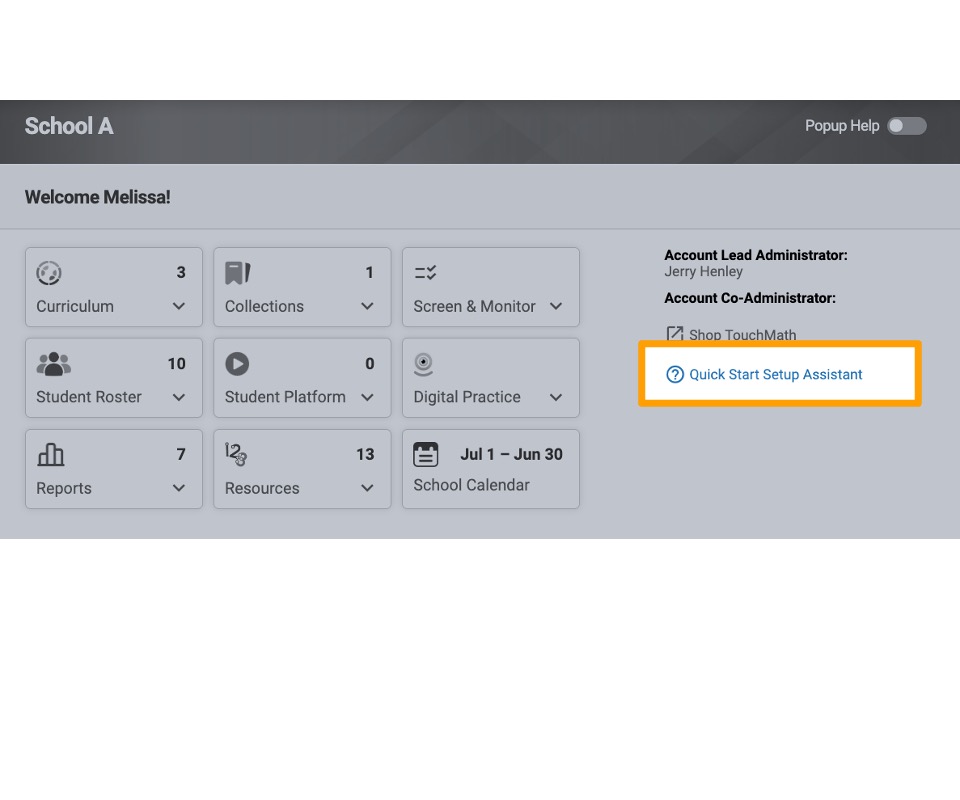Click the Account Lead Administrator label

click(x=756, y=255)
